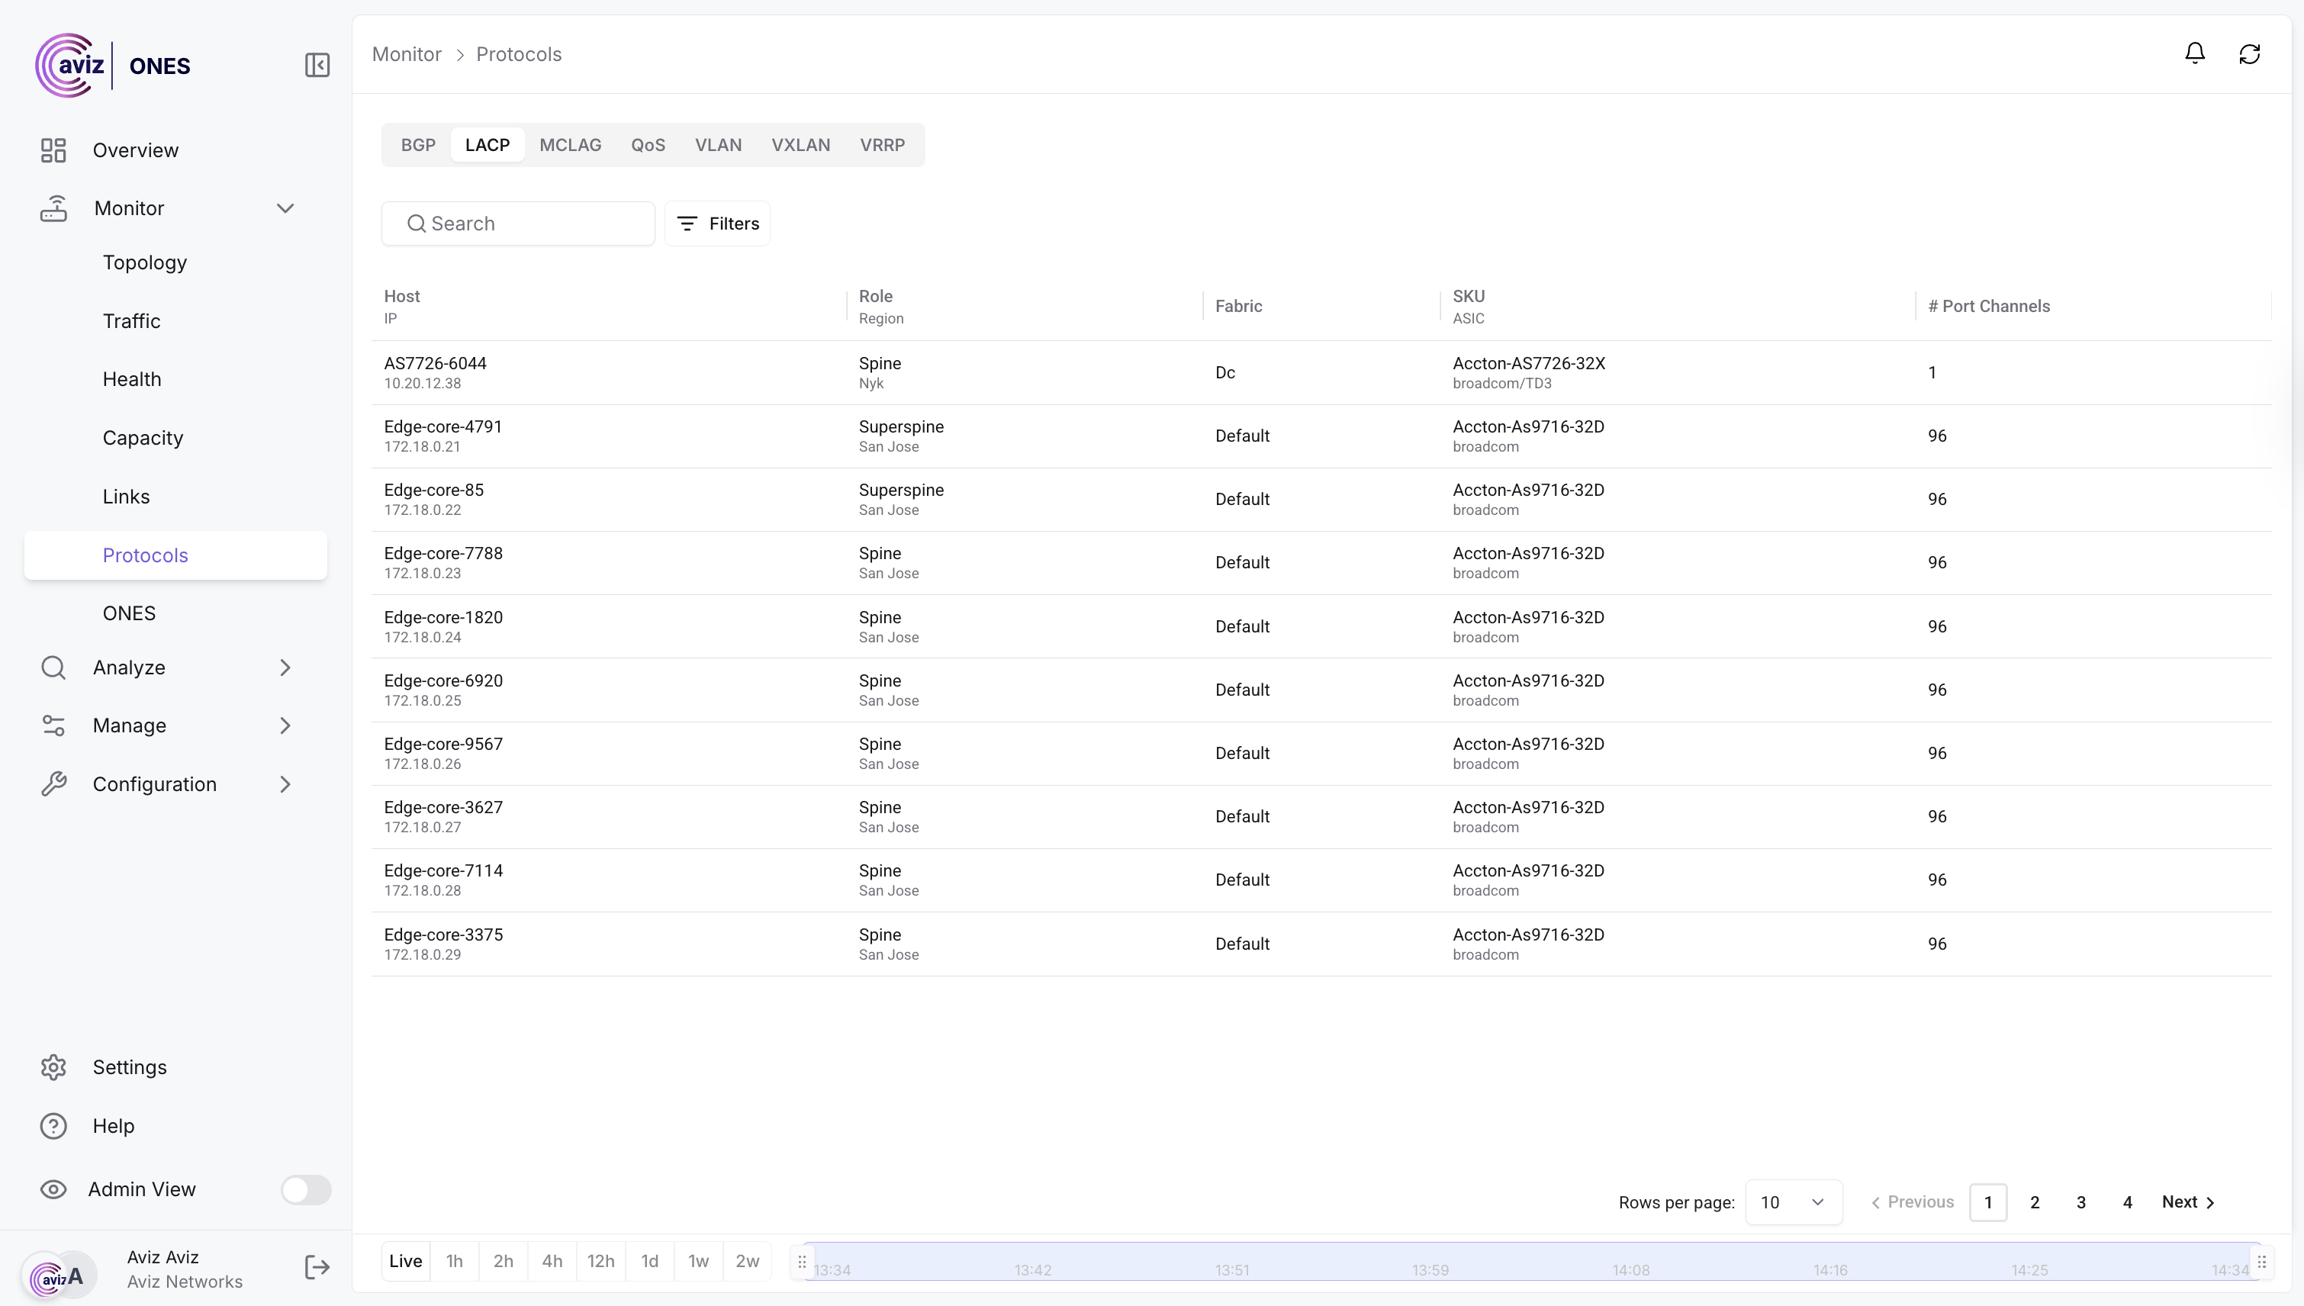Open the Filters button
Viewport: 2304px width, 1306px height.
pos(717,223)
